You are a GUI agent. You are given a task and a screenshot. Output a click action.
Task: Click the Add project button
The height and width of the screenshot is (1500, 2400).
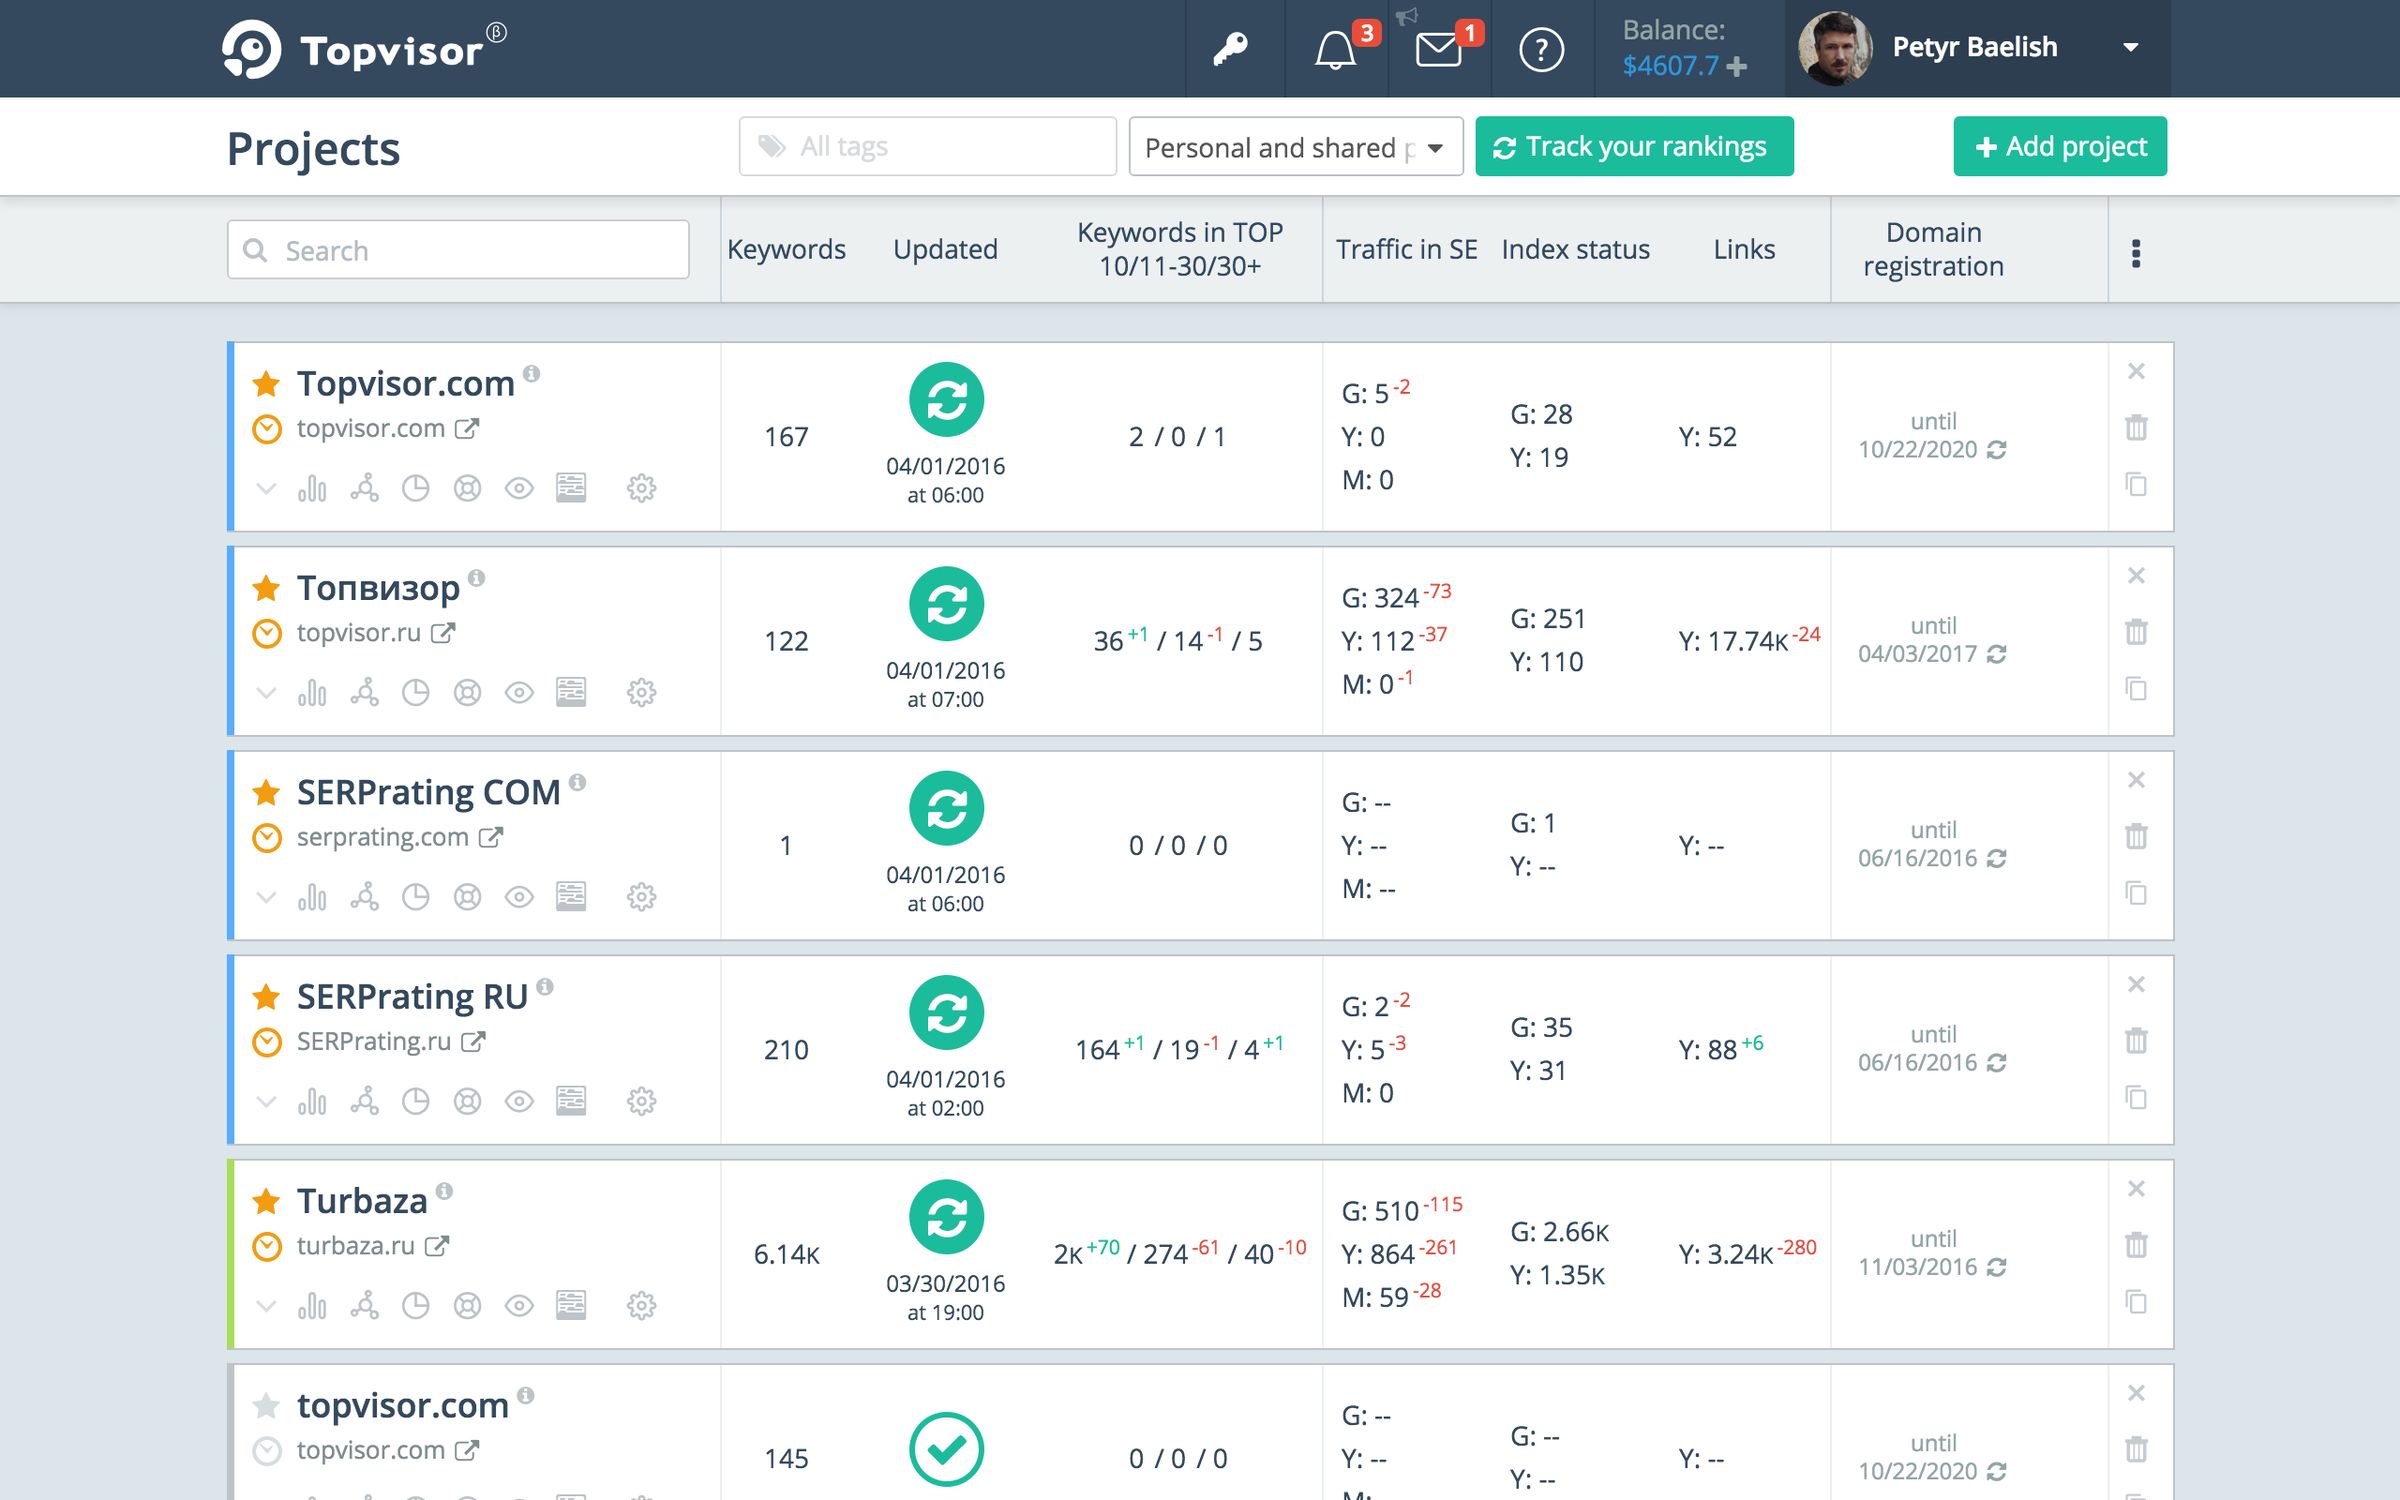[2059, 146]
